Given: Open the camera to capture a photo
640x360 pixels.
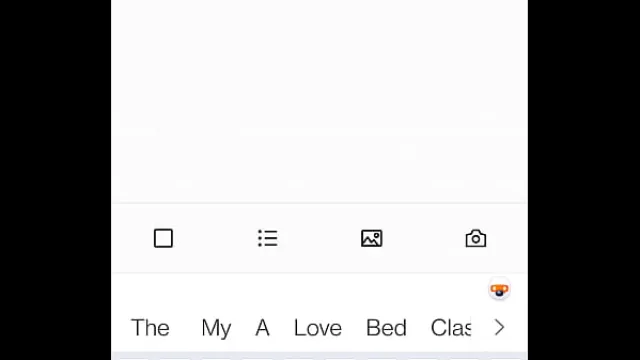Looking at the screenshot, I should (x=476, y=238).
